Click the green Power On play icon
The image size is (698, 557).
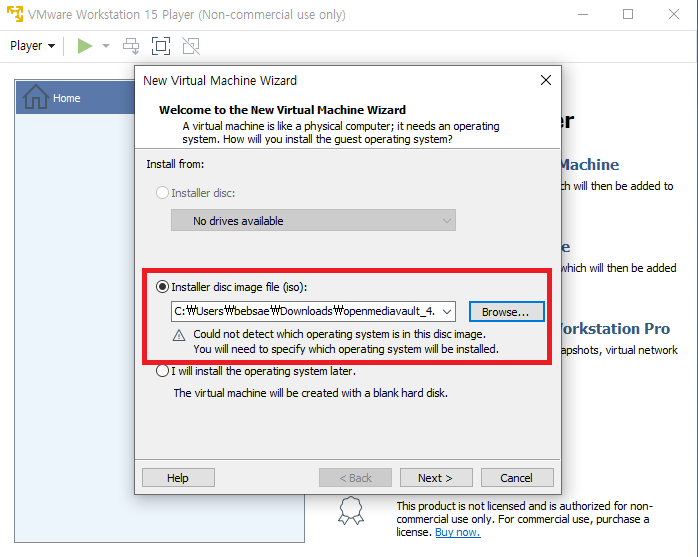85,46
